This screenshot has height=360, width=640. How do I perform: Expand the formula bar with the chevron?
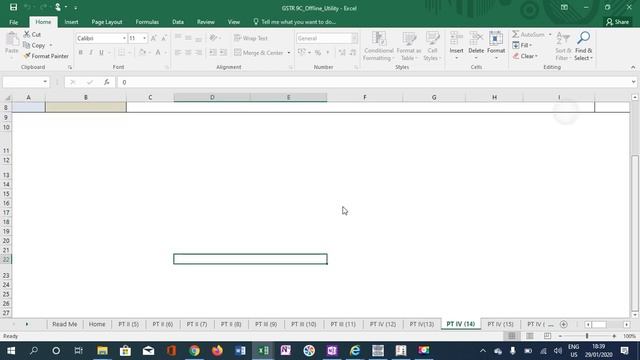(633, 82)
